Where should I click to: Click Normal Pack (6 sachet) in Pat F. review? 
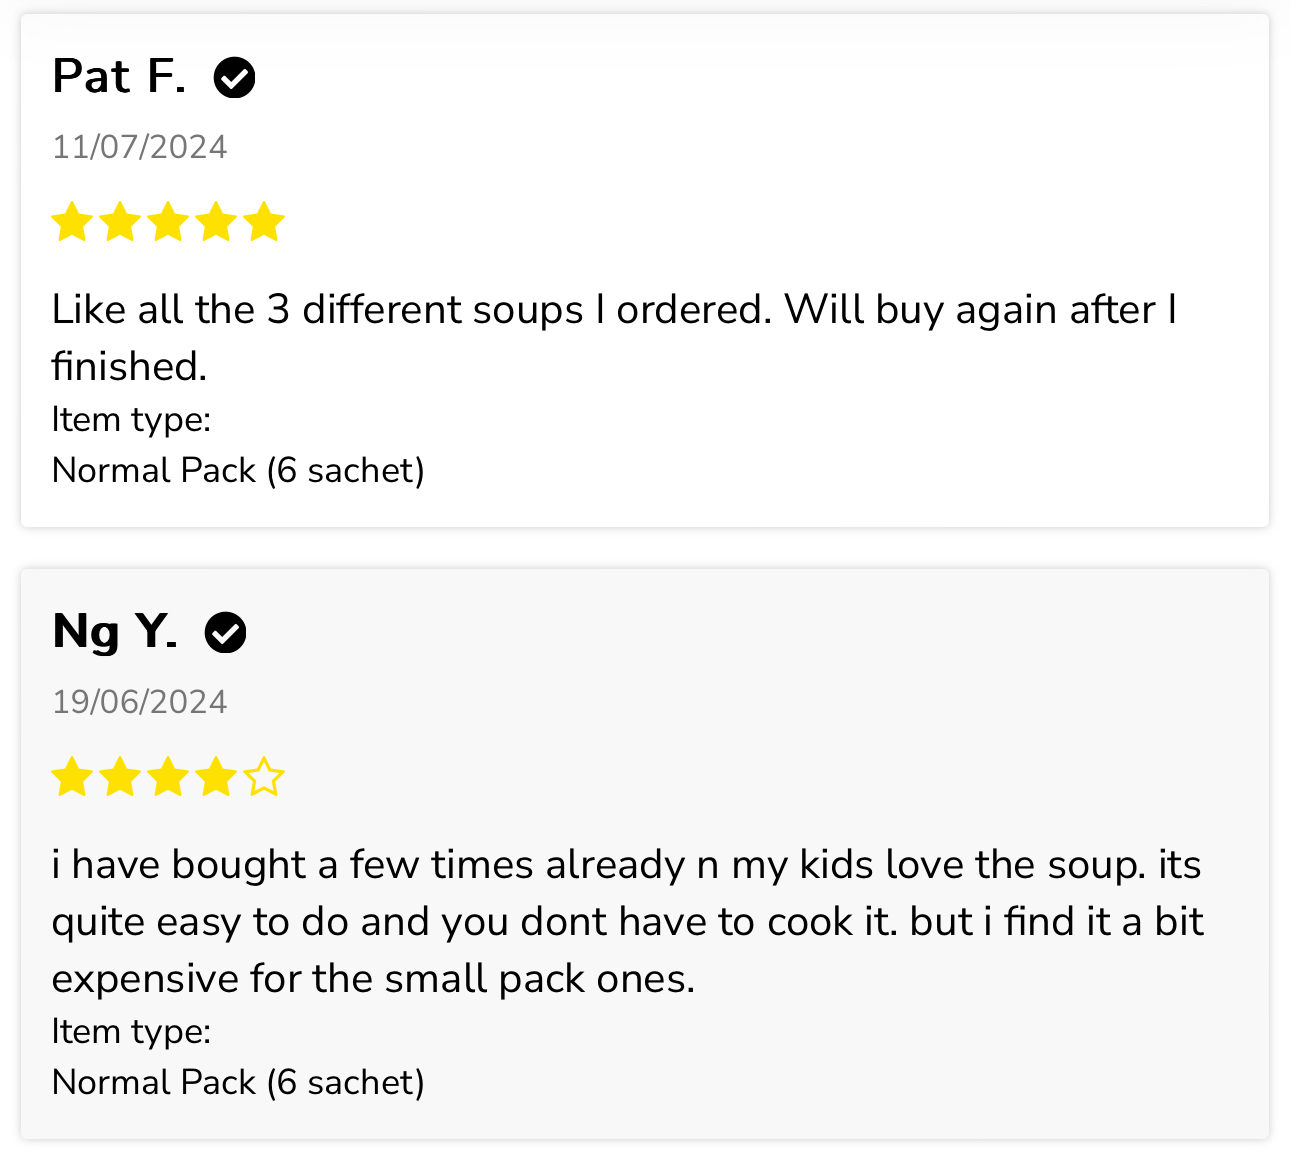coord(238,470)
